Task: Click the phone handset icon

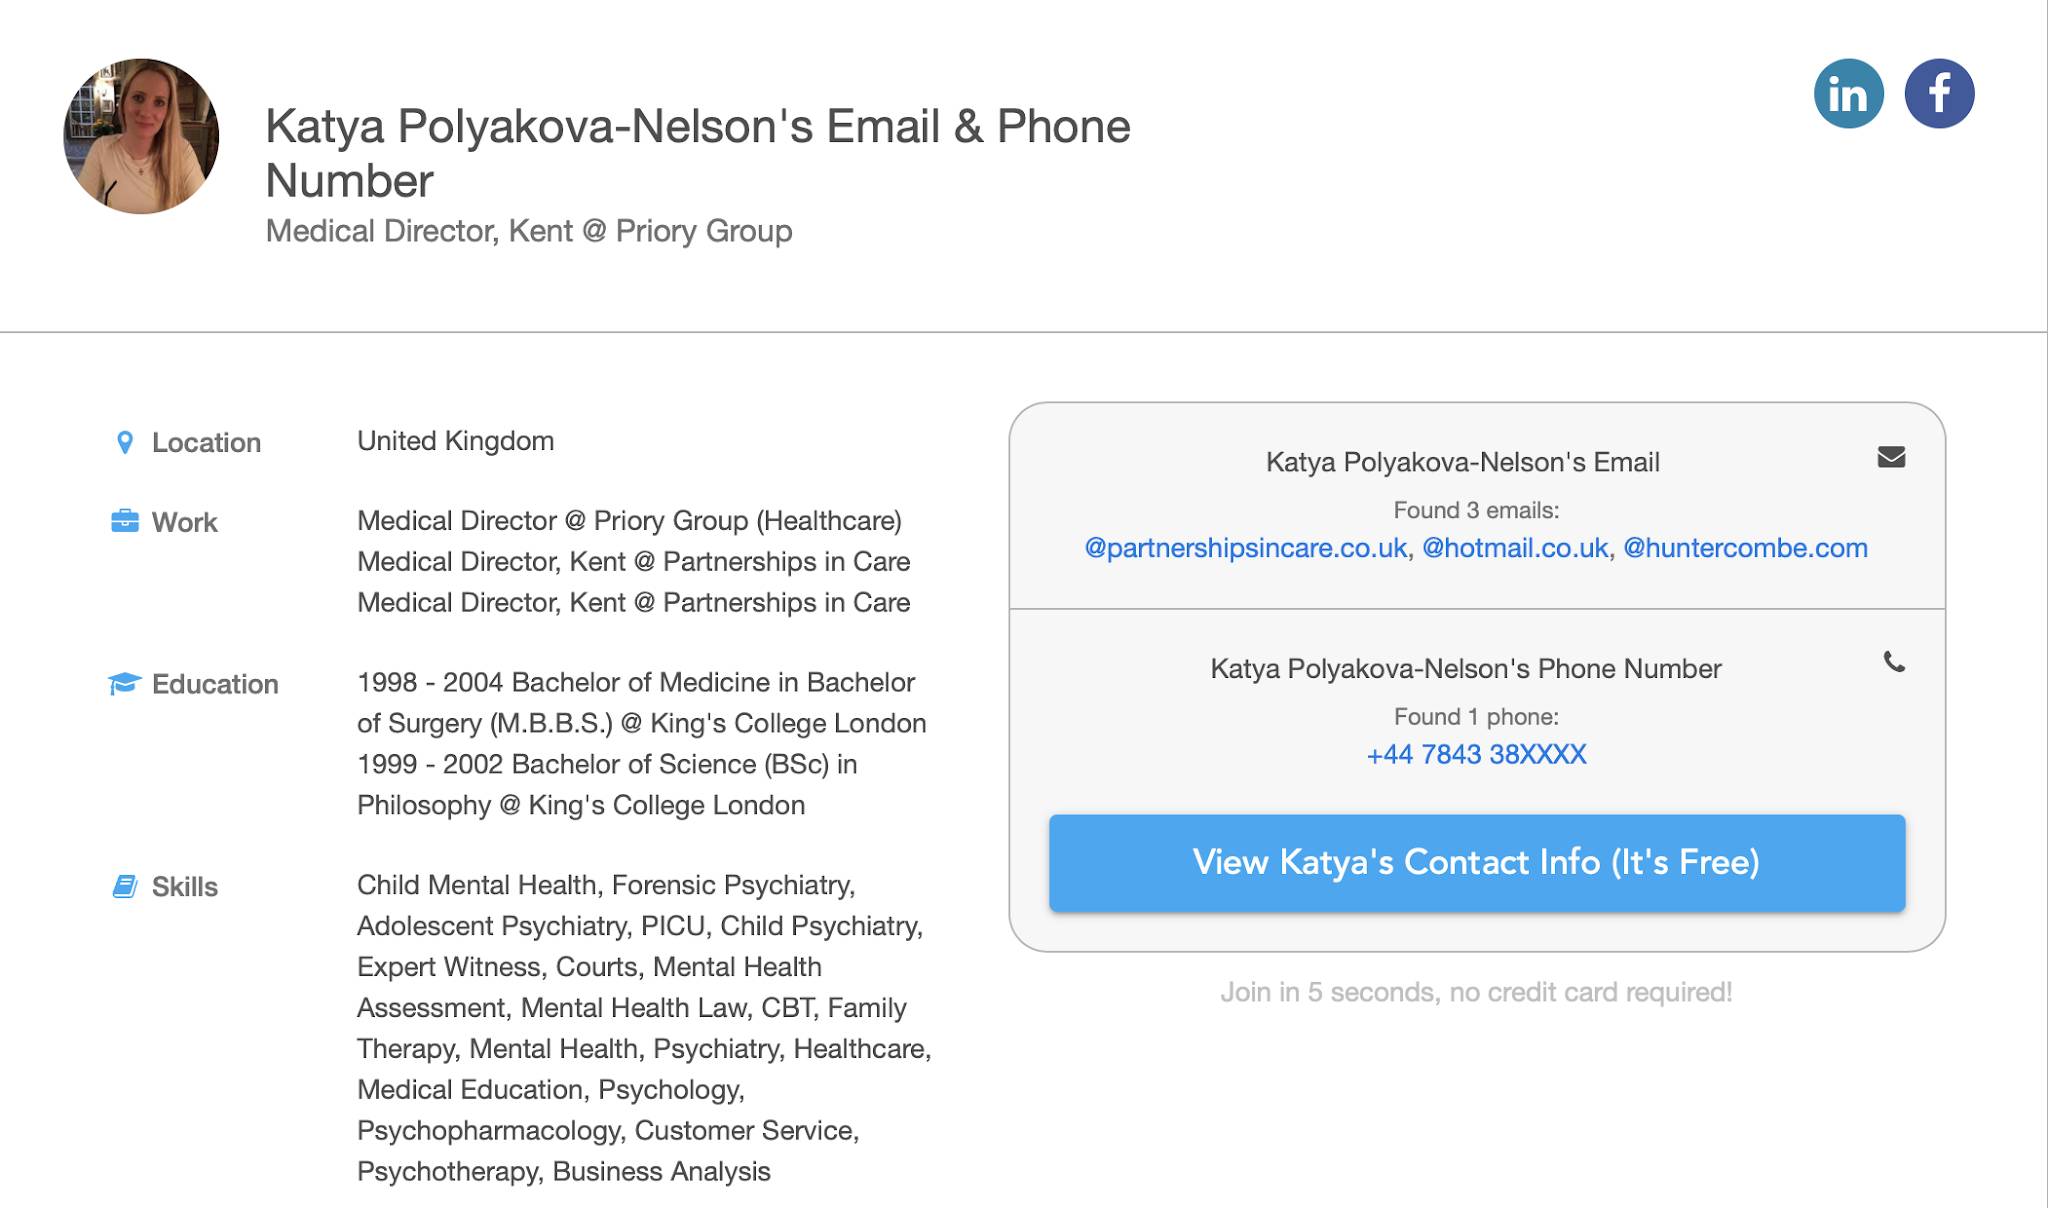Action: 1894,662
